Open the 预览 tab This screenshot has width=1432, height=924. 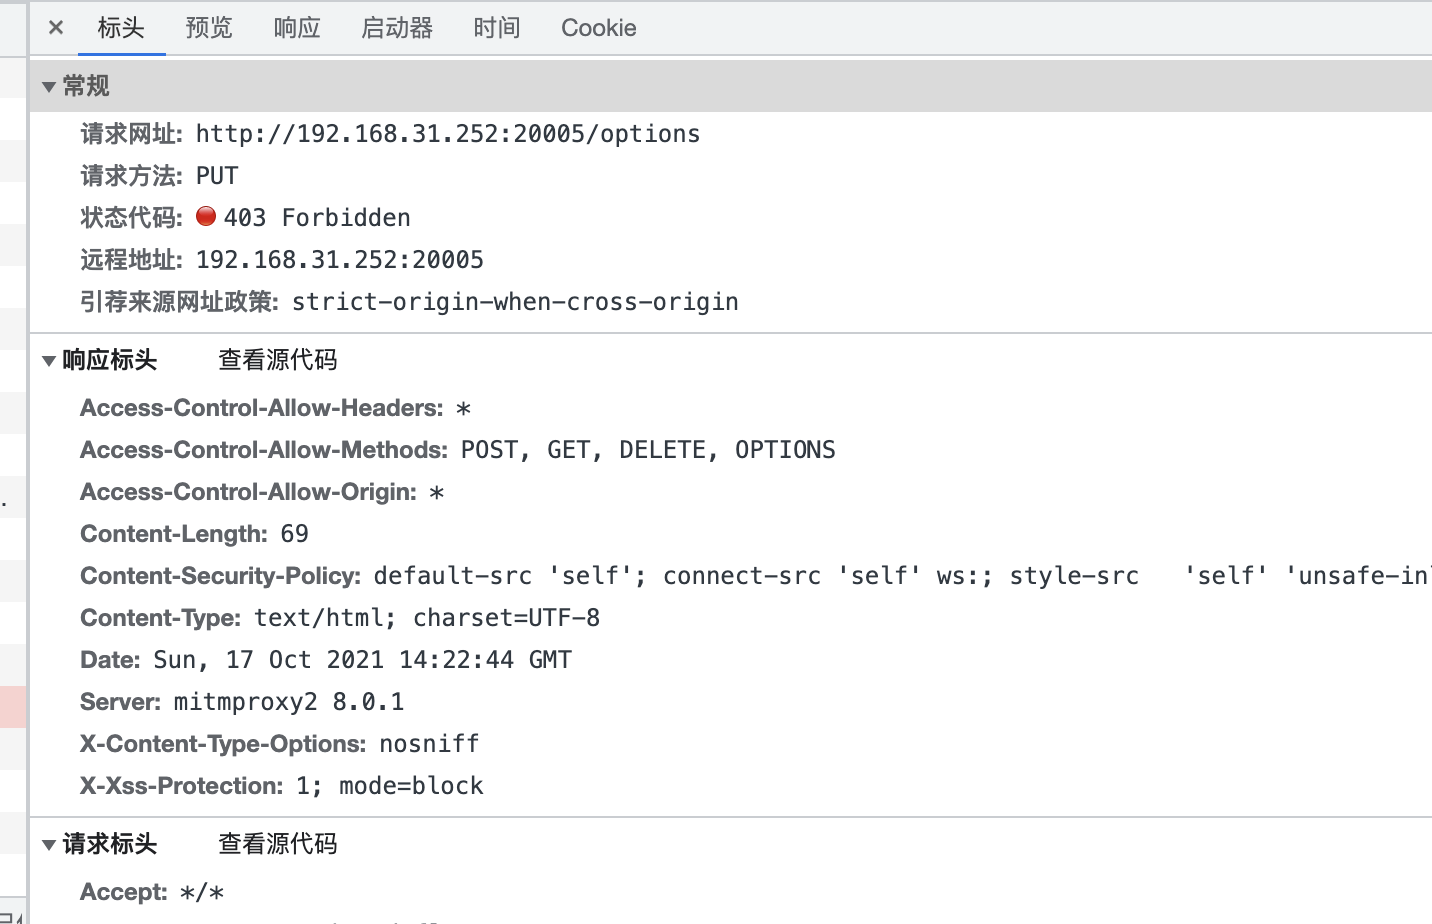[x=209, y=28]
